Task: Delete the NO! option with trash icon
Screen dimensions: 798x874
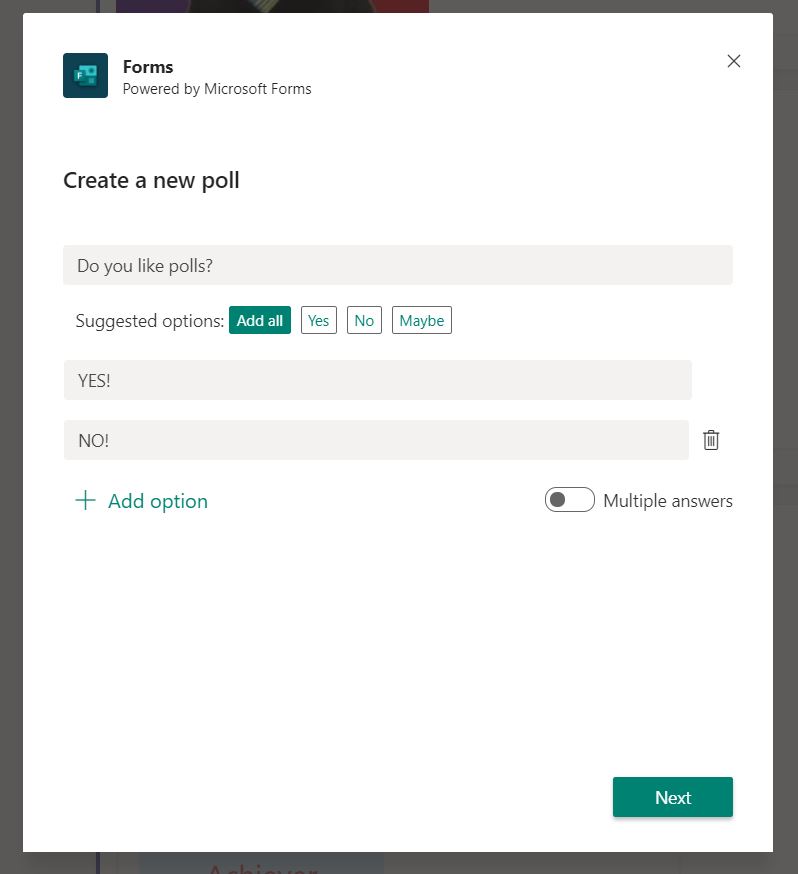Action: coord(711,440)
